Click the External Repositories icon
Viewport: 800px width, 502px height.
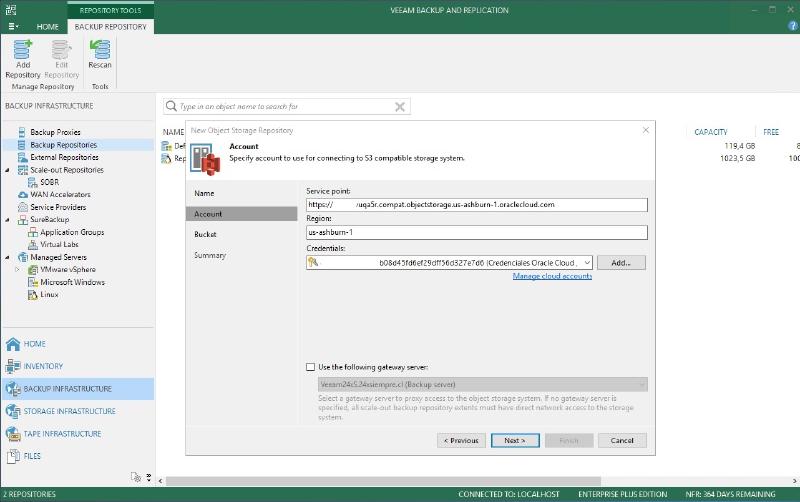[x=22, y=157]
